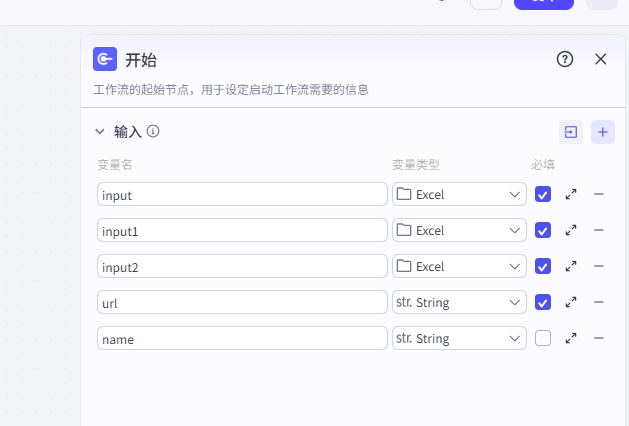Click the 变量名 column header
The width and height of the screenshot is (629, 426).
[x=115, y=164]
